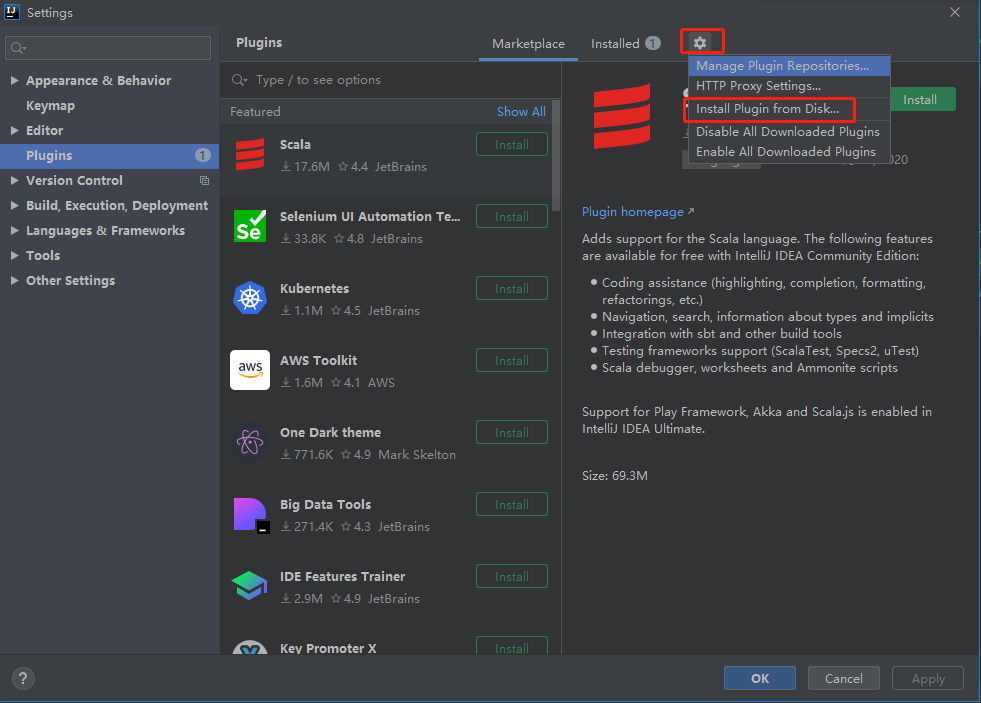This screenshot has width=981, height=703.
Task: Choose Install Plugin from Disk option
Action: click(768, 109)
